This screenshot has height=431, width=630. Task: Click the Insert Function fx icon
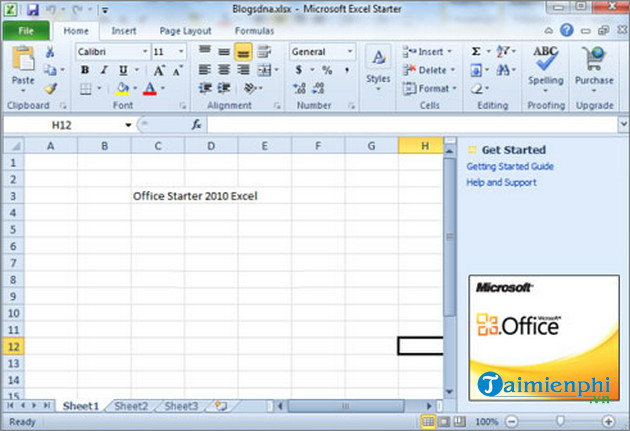coord(196,125)
